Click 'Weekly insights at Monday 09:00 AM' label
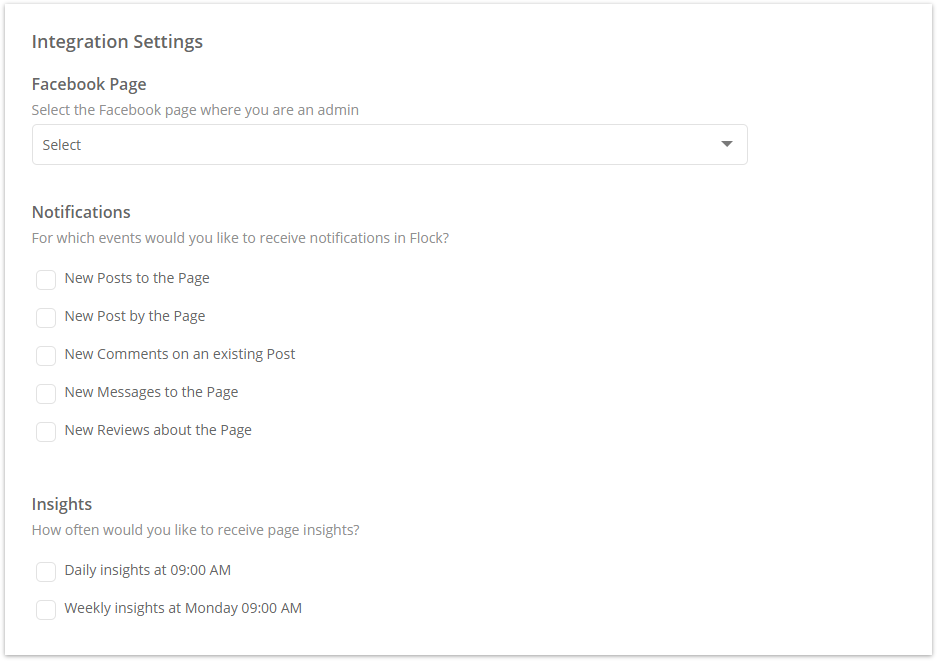Screen dimensions: 937x661 [x=183, y=608]
